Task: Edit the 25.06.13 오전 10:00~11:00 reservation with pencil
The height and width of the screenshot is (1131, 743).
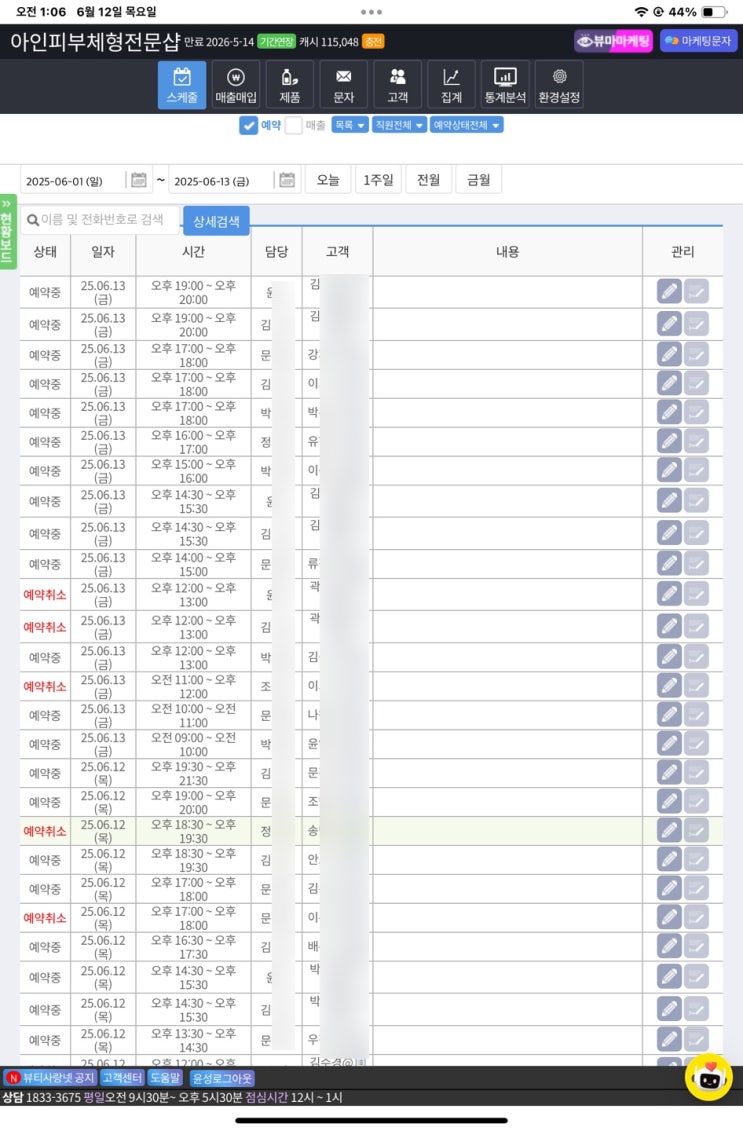Action: pos(669,715)
